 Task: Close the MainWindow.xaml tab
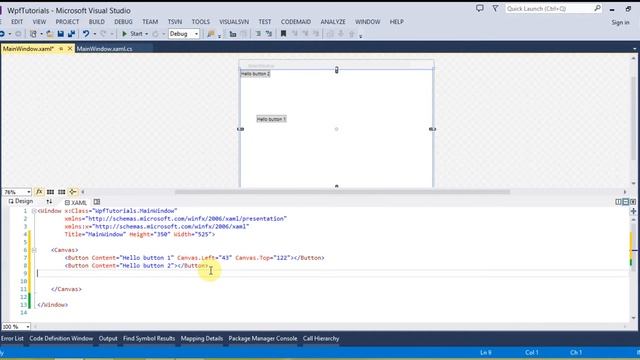click(x=70, y=49)
